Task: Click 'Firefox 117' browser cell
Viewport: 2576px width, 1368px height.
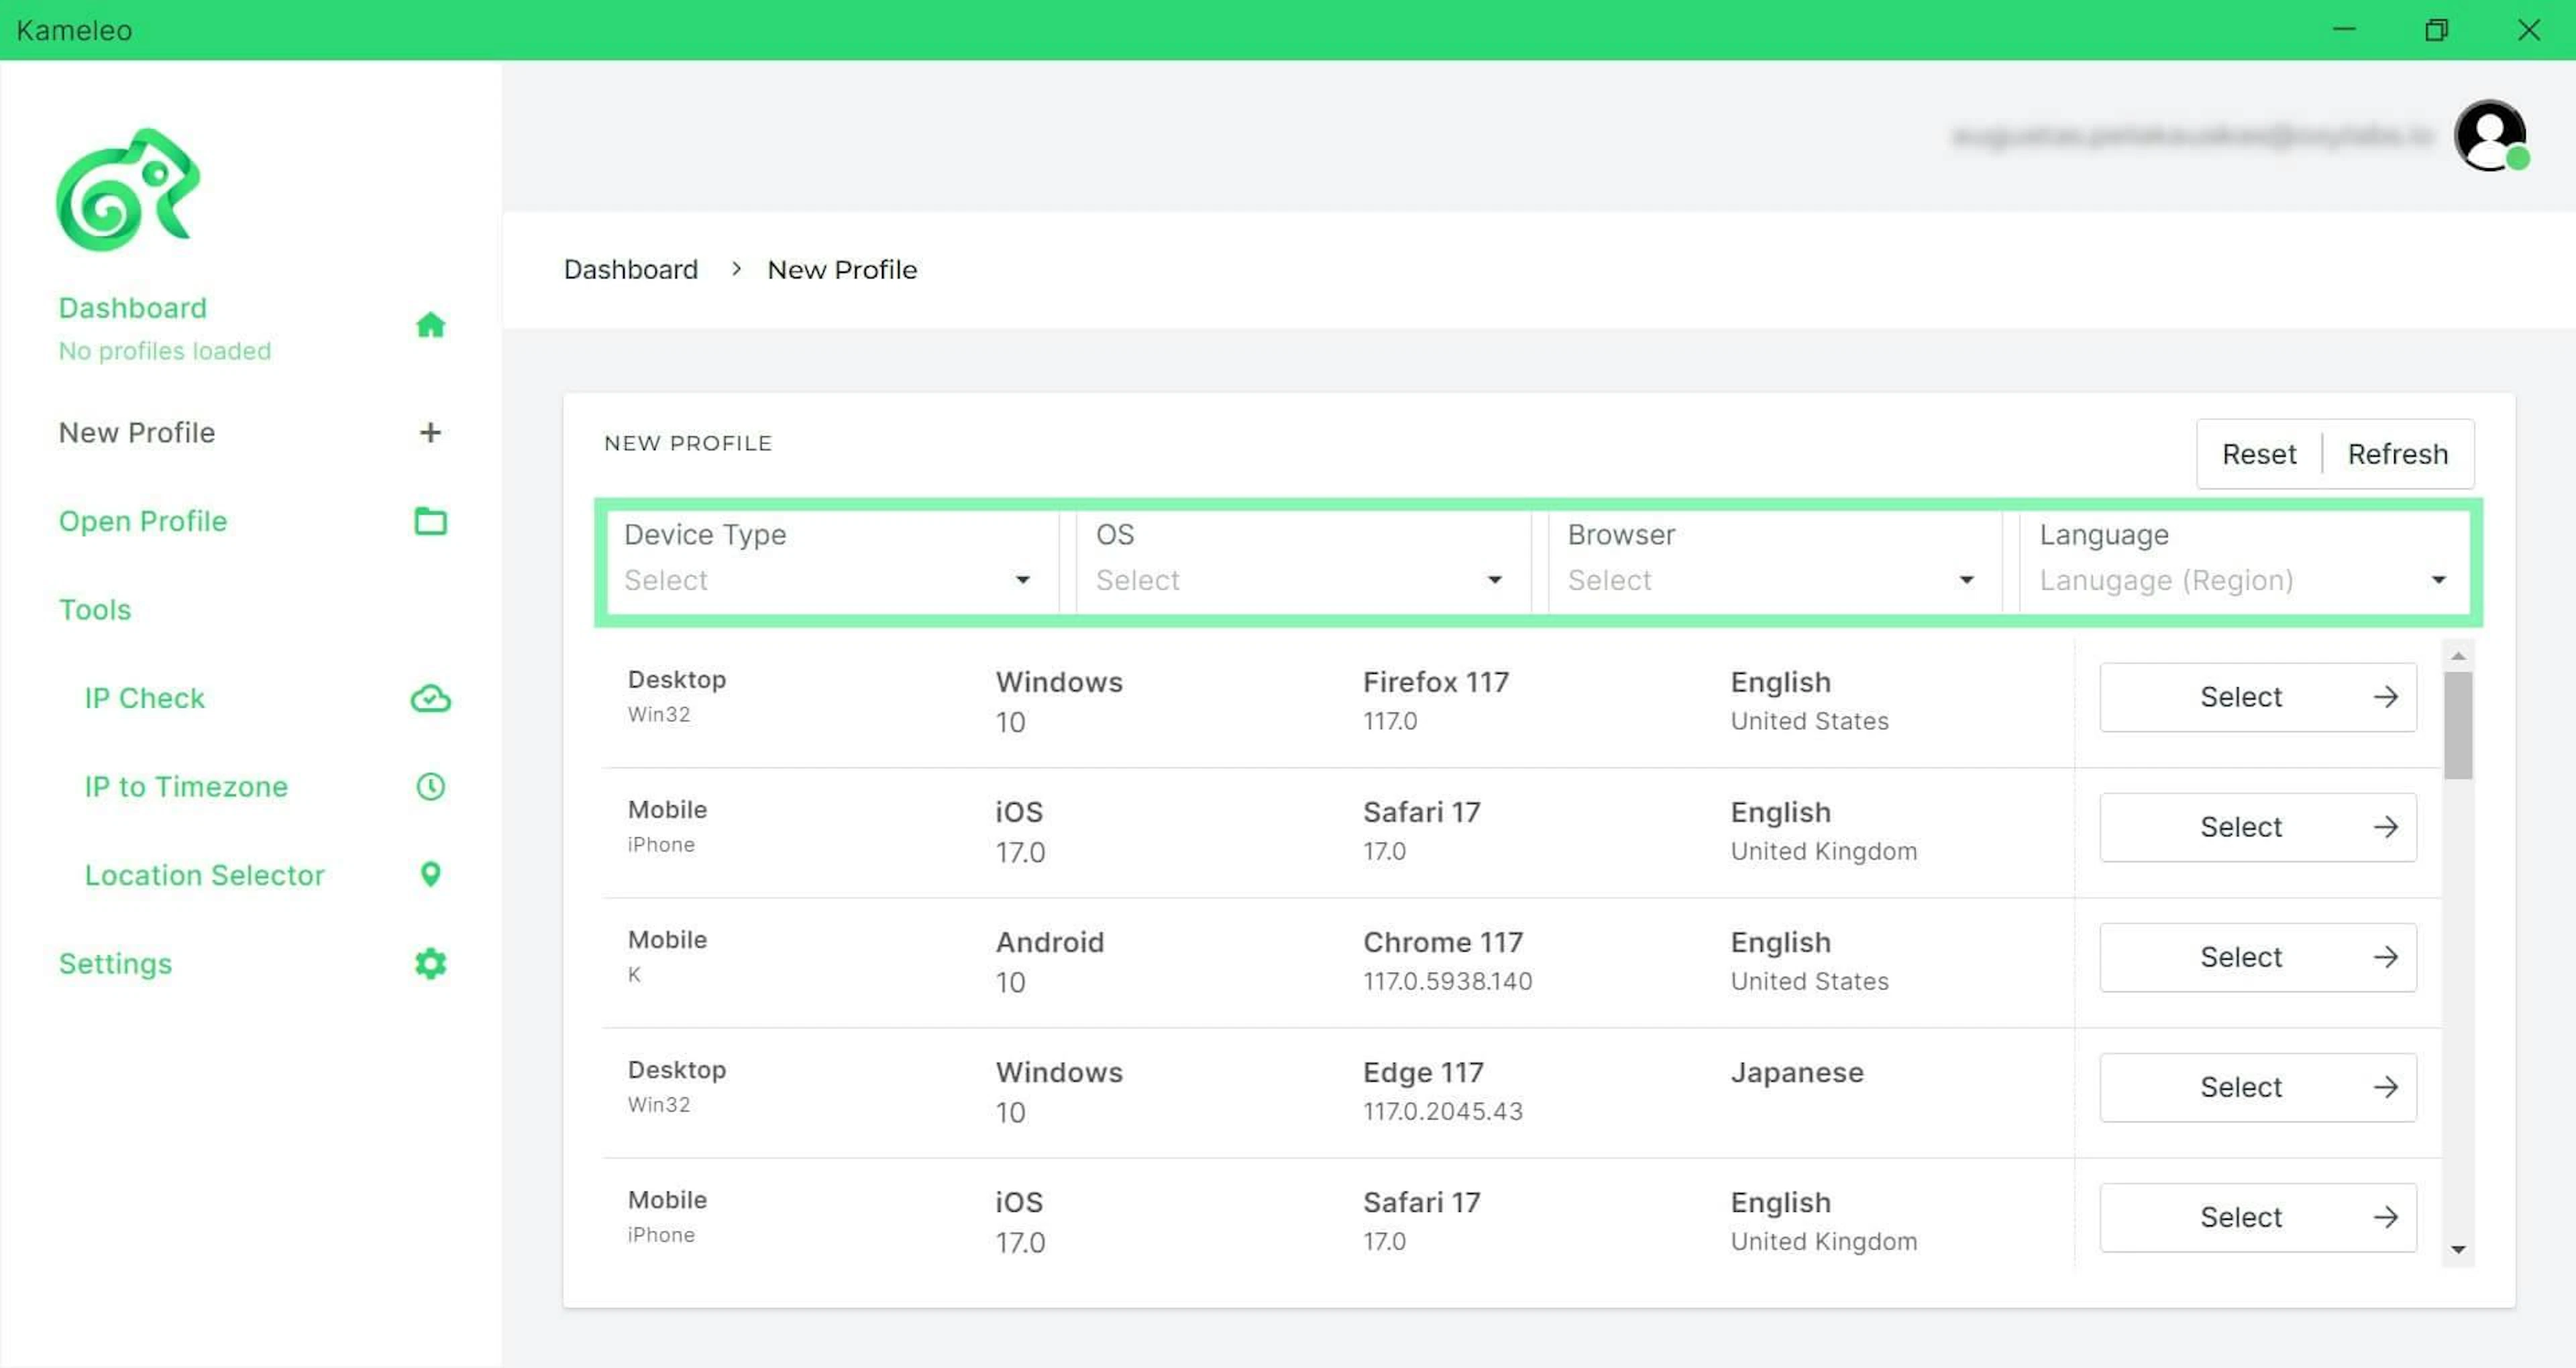Action: coord(1436,682)
